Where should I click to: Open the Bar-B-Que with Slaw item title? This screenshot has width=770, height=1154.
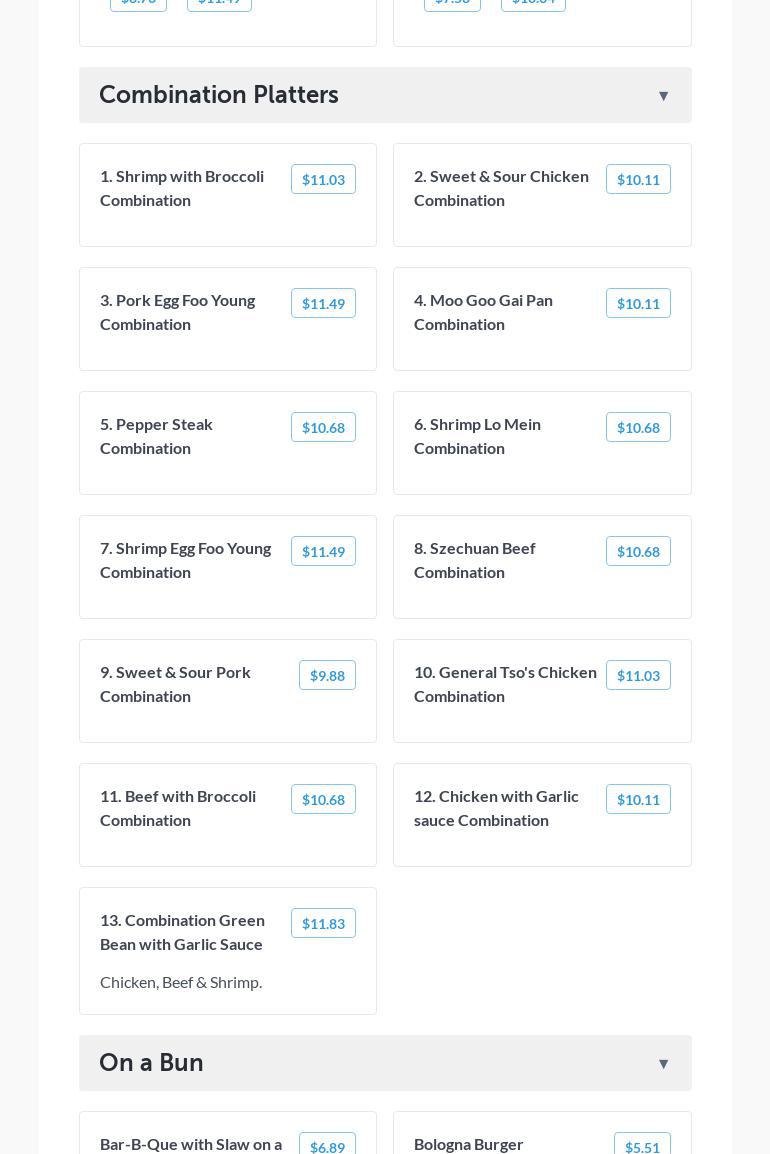click(x=191, y=1144)
